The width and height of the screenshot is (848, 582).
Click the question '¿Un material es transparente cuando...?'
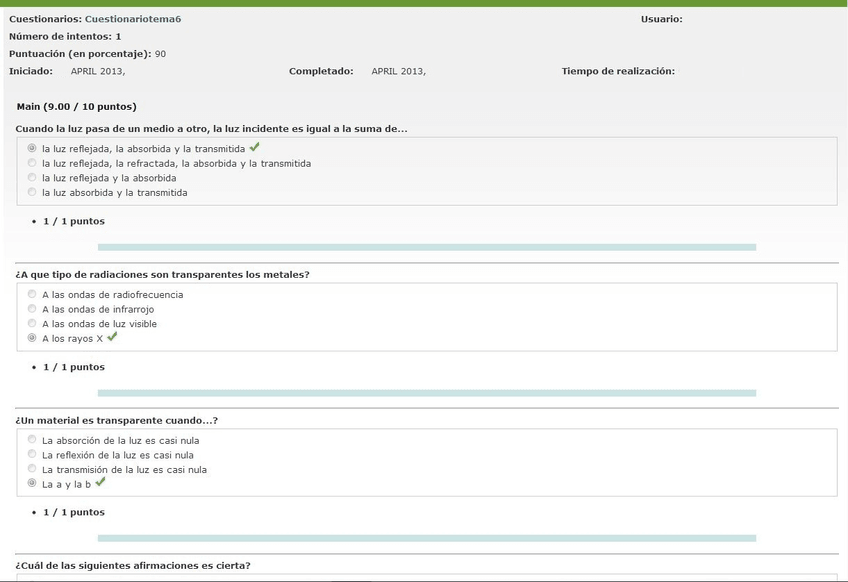coord(116,420)
